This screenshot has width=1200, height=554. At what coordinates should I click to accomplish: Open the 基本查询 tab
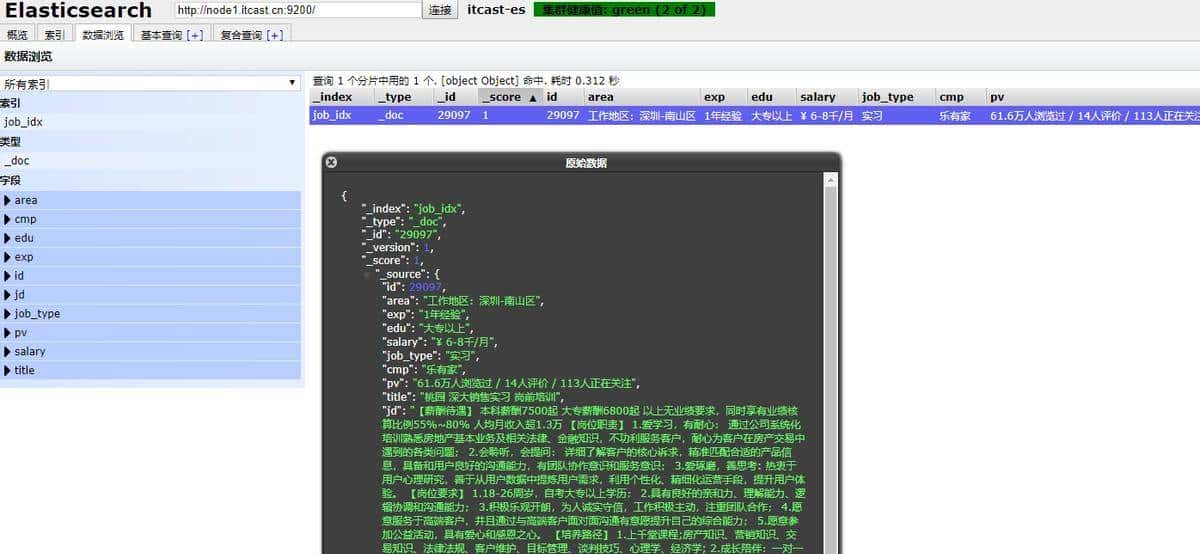(171, 35)
